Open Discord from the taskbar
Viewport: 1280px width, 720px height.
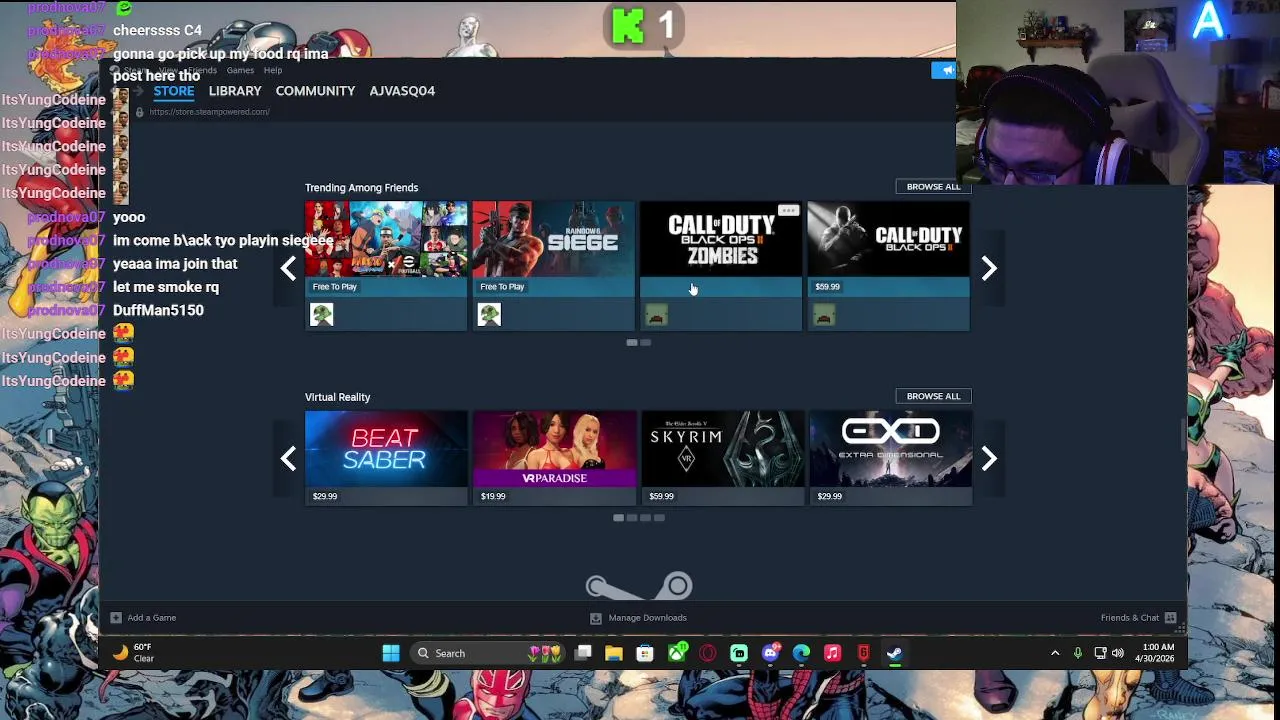point(770,653)
